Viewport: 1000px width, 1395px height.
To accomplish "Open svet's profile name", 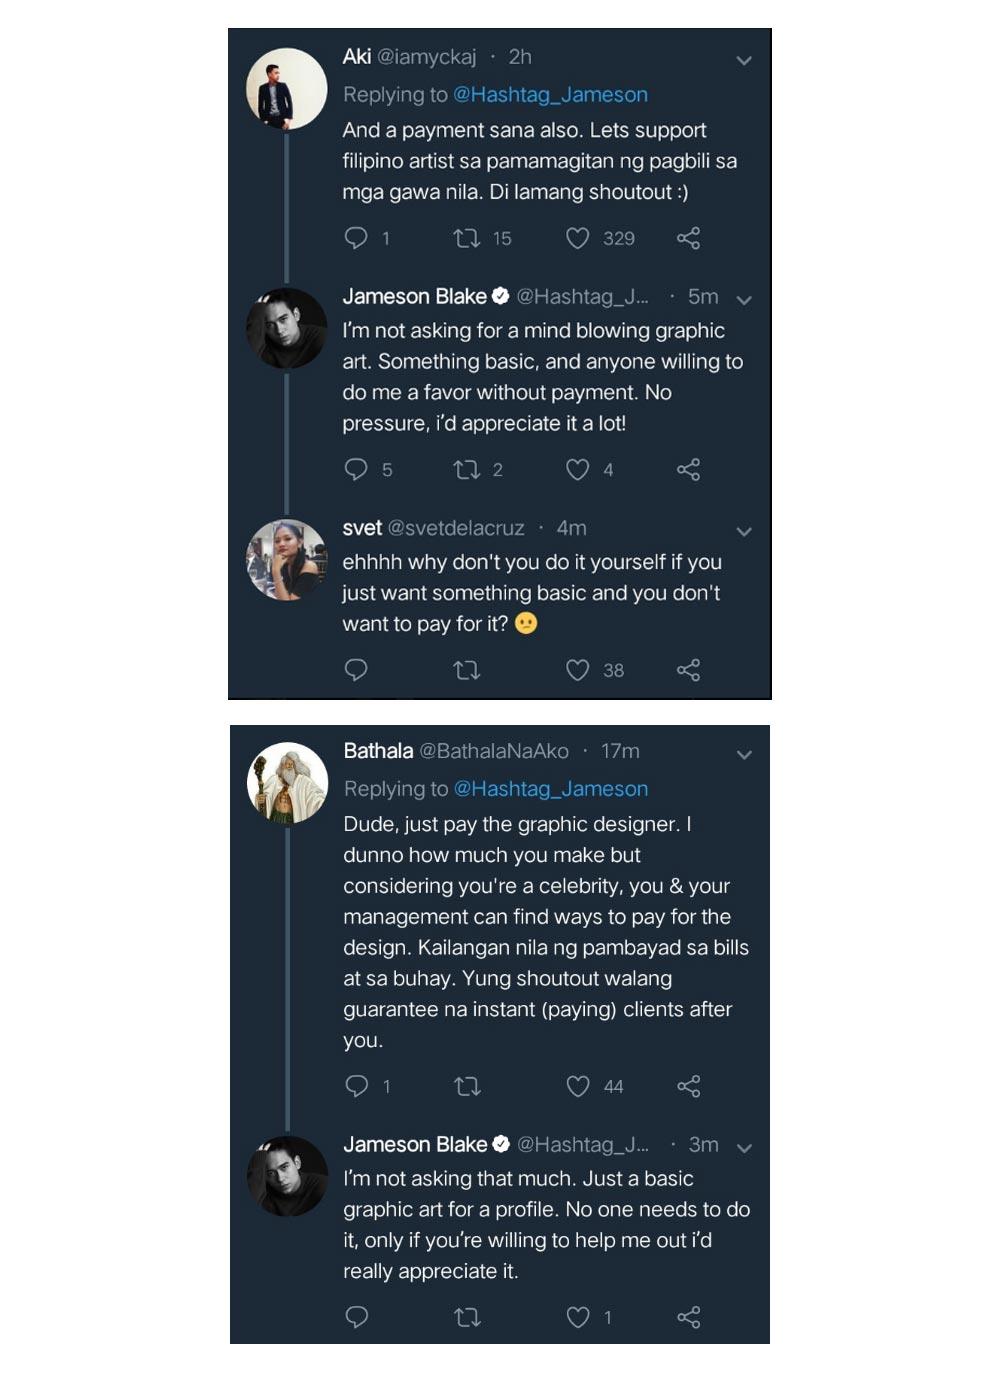I will 362,528.
